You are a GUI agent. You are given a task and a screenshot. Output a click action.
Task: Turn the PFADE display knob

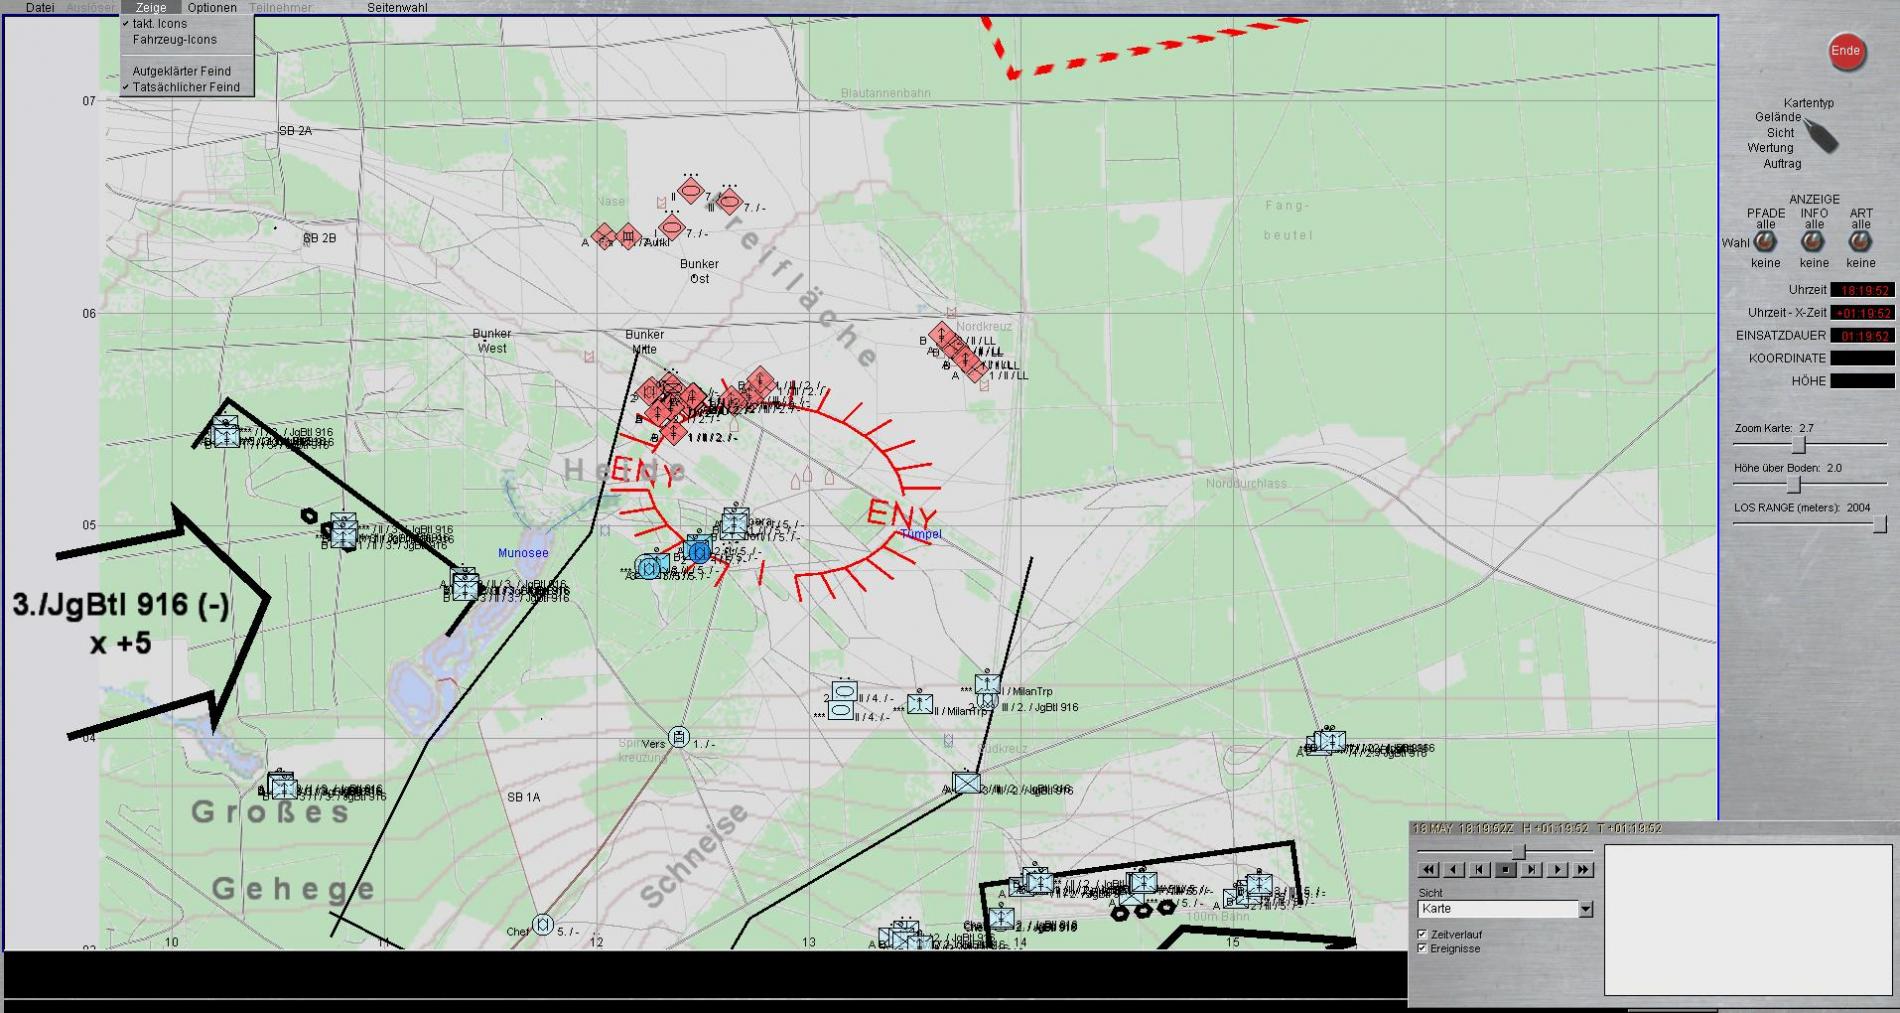pyautogui.click(x=1765, y=242)
